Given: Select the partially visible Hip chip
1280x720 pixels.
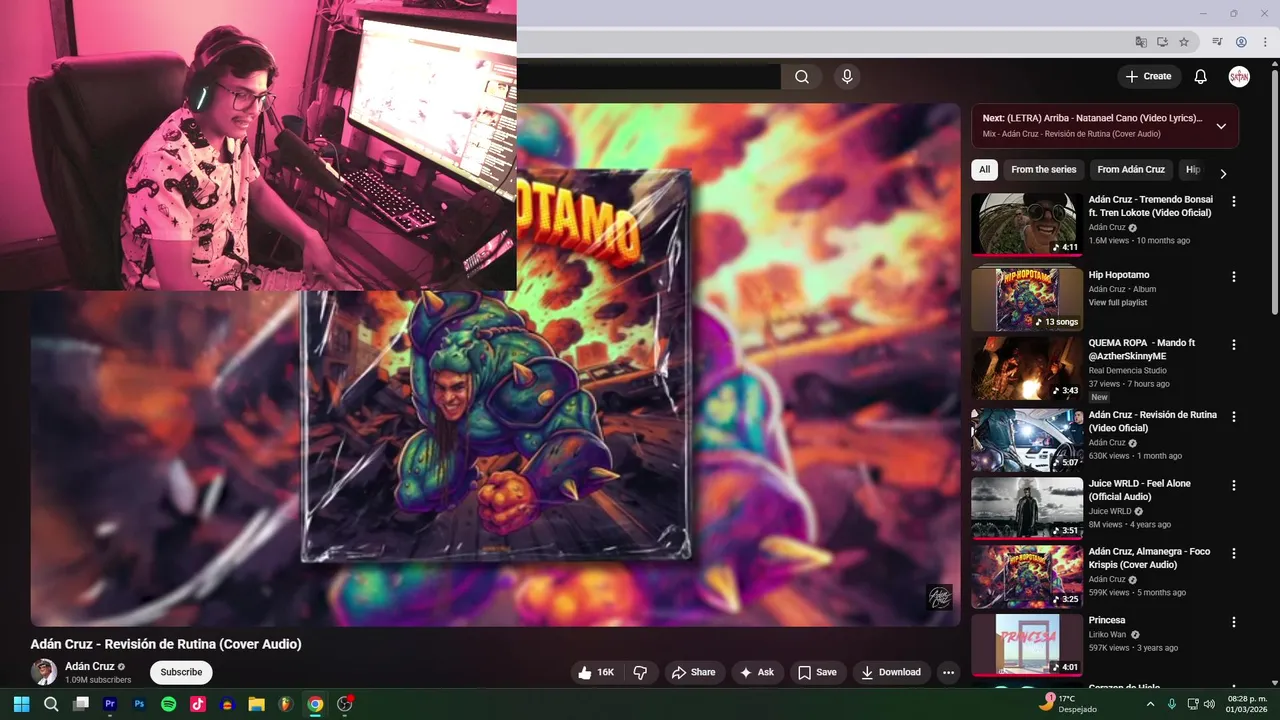Looking at the screenshot, I should [1192, 170].
